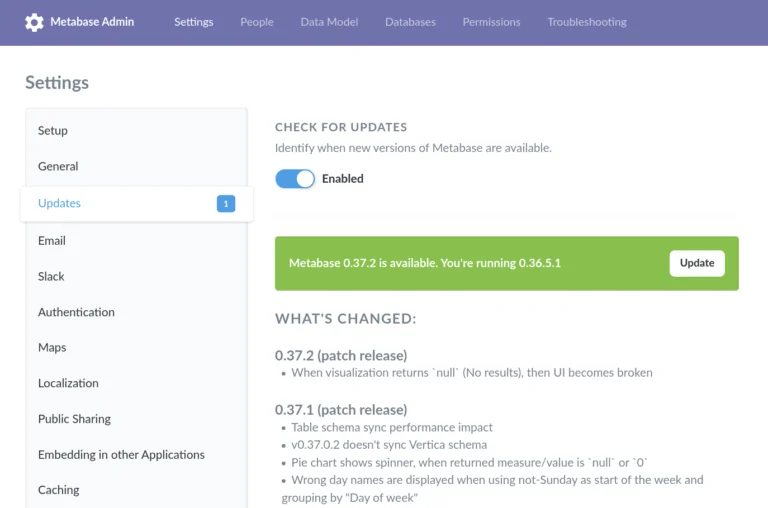Screen dimensions: 768x508
Task: Go to Data Model section
Action: [x=329, y=22]
